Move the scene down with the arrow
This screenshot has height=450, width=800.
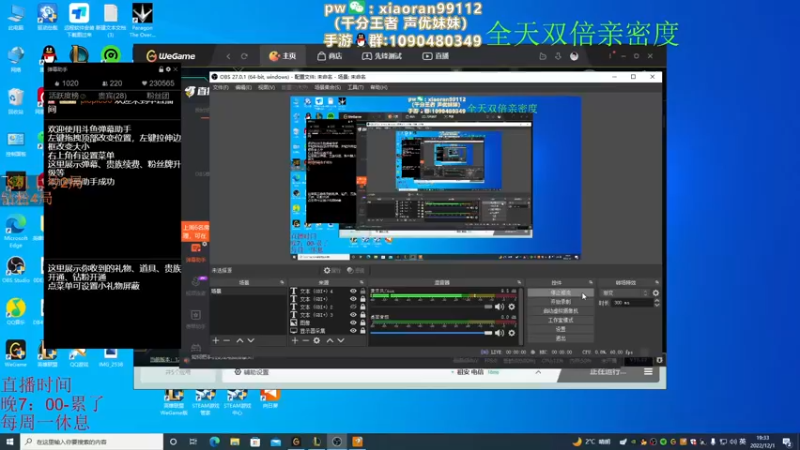[x=251, y=340]
